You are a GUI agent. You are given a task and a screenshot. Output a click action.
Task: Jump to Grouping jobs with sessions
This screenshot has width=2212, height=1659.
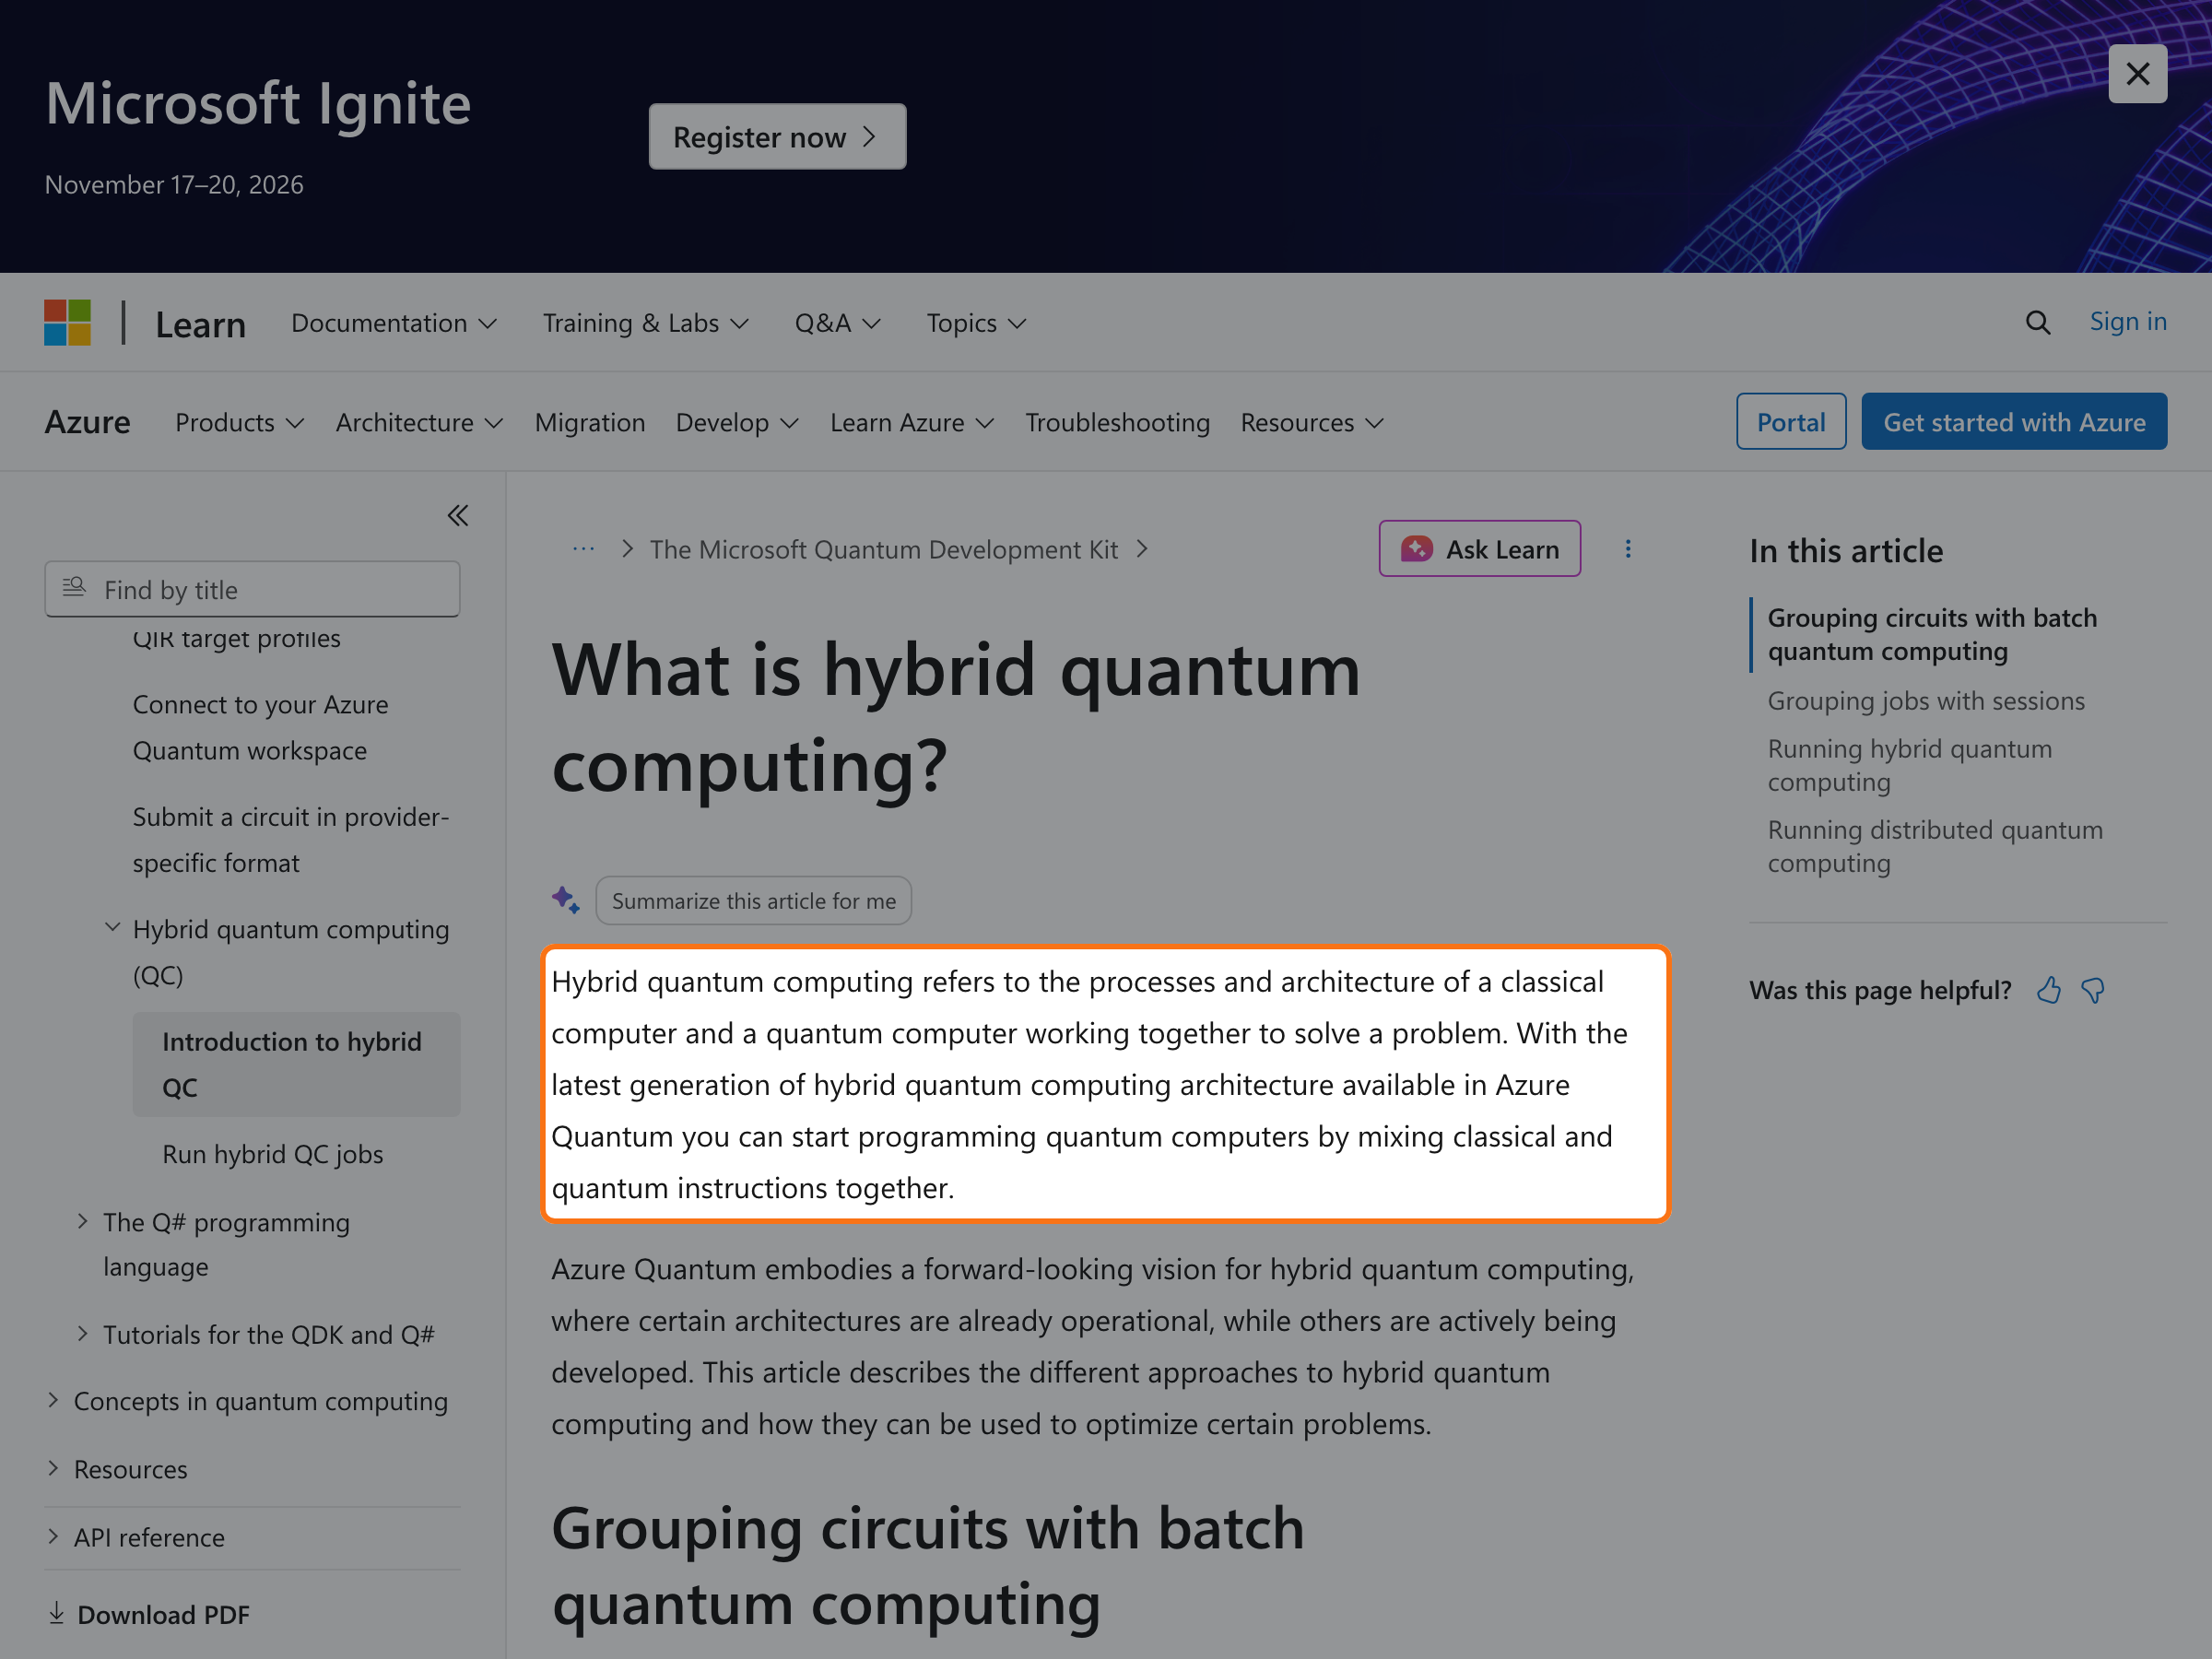point(1925,701)
